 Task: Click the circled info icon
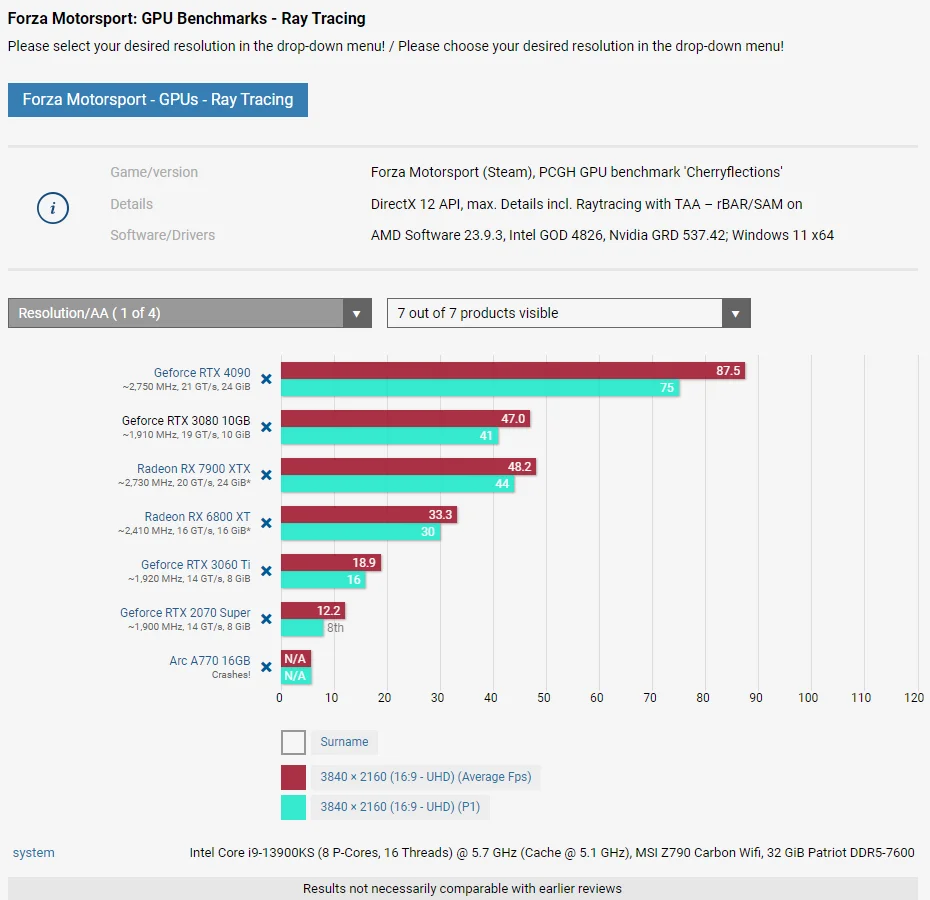[53, 208]
